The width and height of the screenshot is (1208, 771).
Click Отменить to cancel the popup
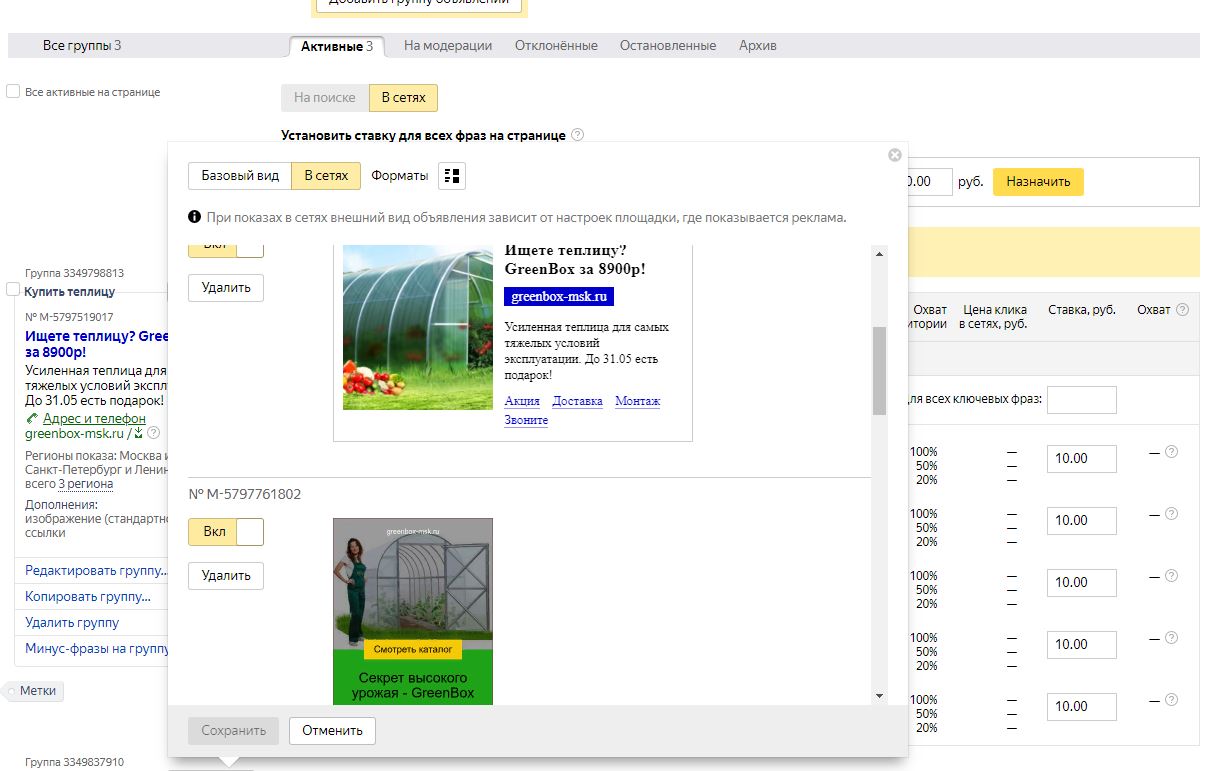pos(332,731)
